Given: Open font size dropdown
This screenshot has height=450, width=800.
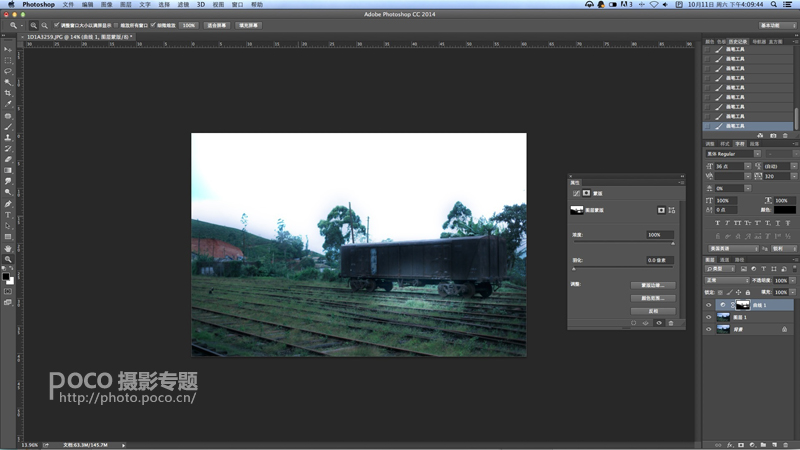Looking at the screenshot, I should [747, 166].
